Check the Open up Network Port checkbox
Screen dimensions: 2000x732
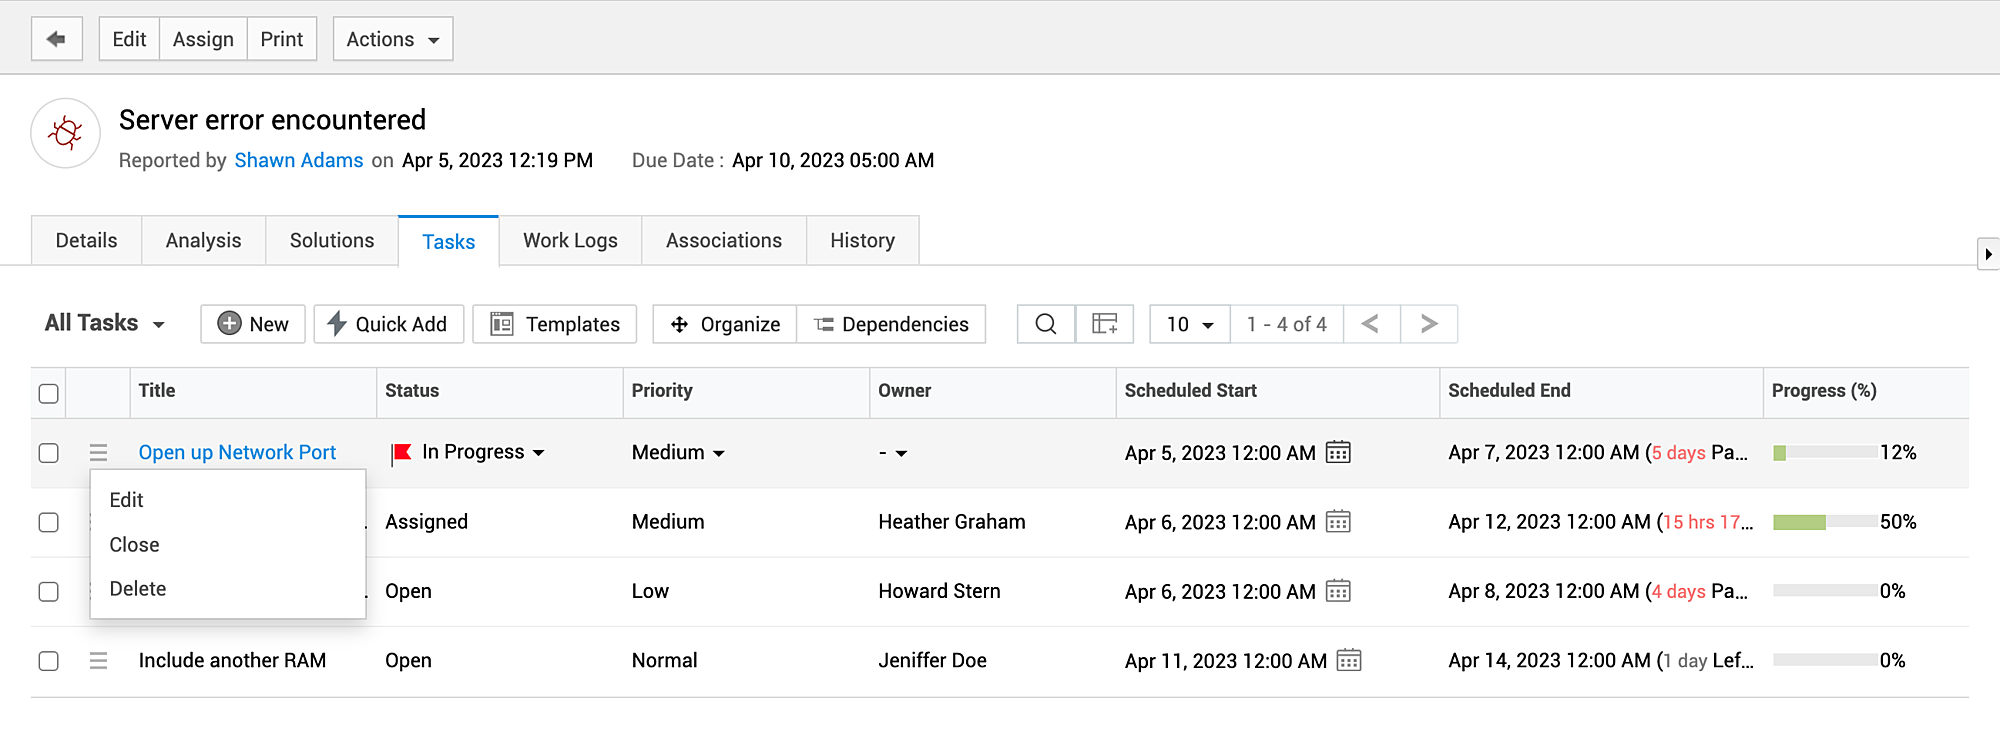(x=48, y=453)
